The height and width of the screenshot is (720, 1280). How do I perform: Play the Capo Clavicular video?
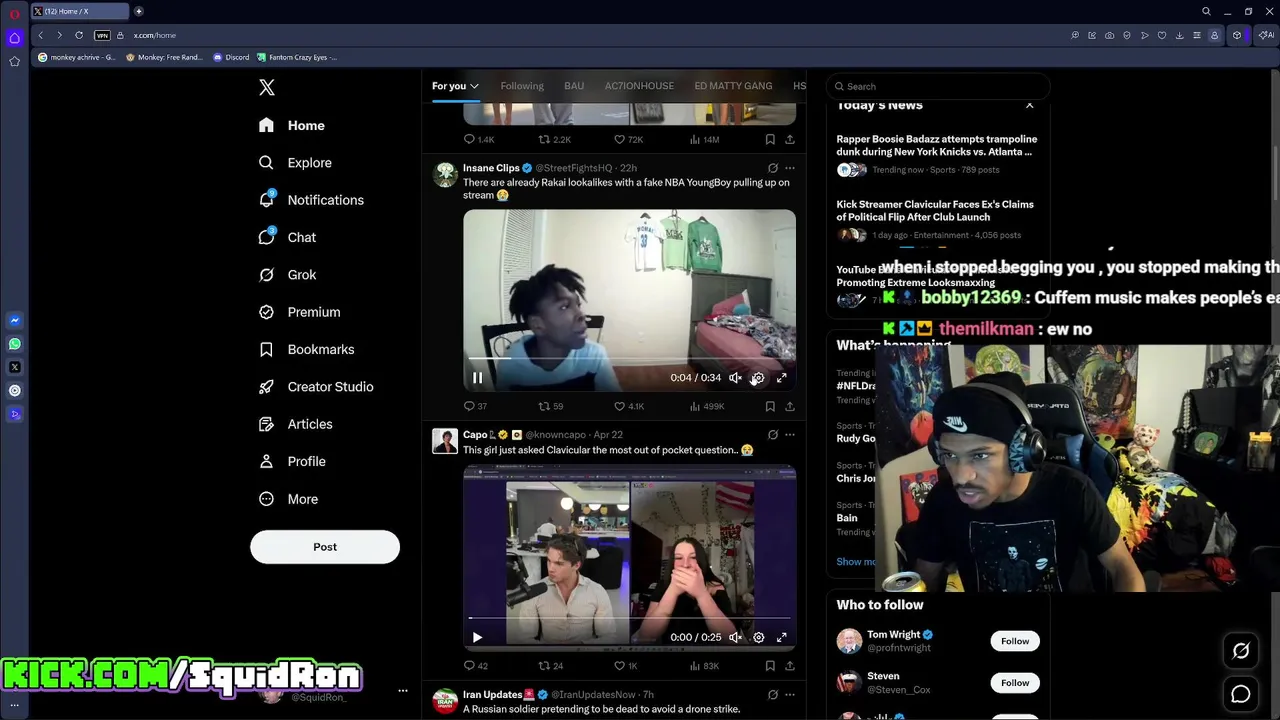click(x=477, y=638)
